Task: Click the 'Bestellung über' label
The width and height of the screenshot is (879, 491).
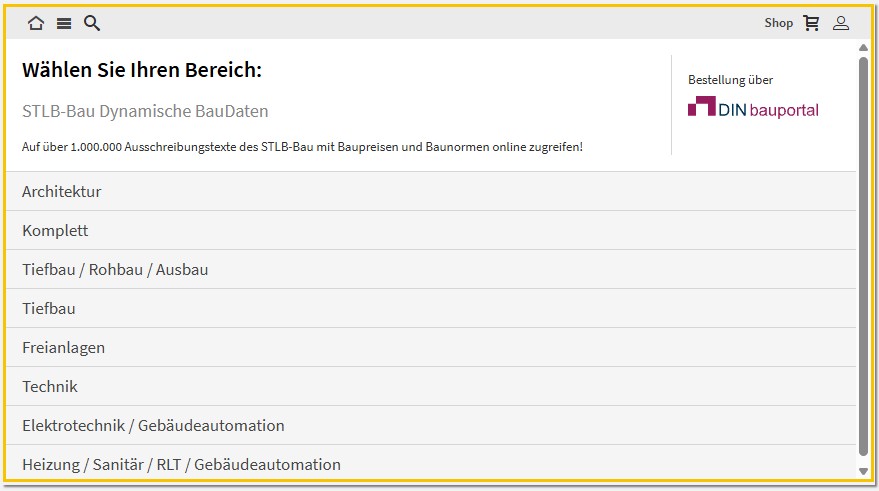Action: [730, 80]
